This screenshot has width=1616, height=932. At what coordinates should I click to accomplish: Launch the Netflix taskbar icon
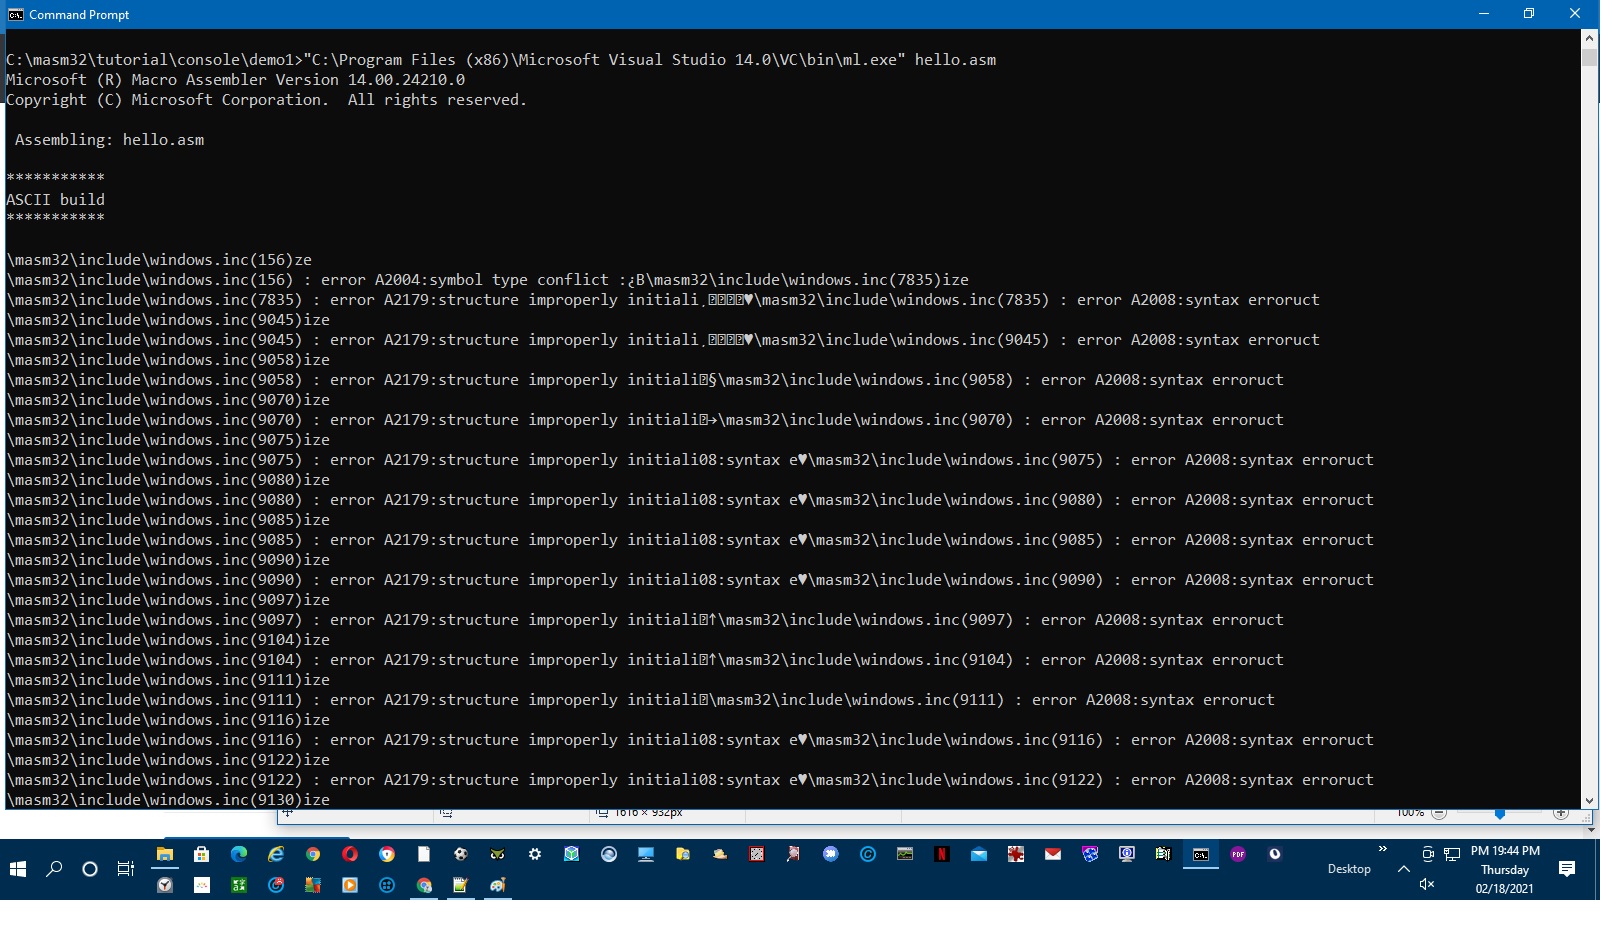pos(942,854)
